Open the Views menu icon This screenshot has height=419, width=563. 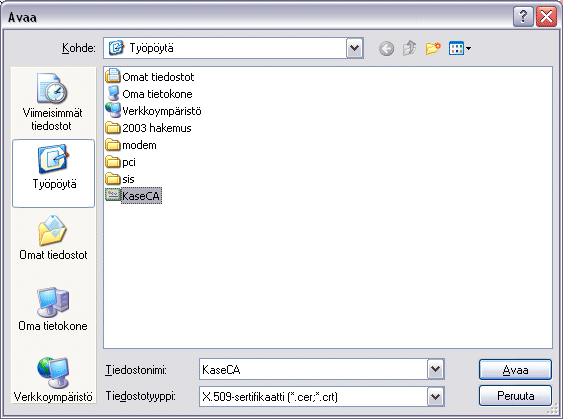click(460, 48)
